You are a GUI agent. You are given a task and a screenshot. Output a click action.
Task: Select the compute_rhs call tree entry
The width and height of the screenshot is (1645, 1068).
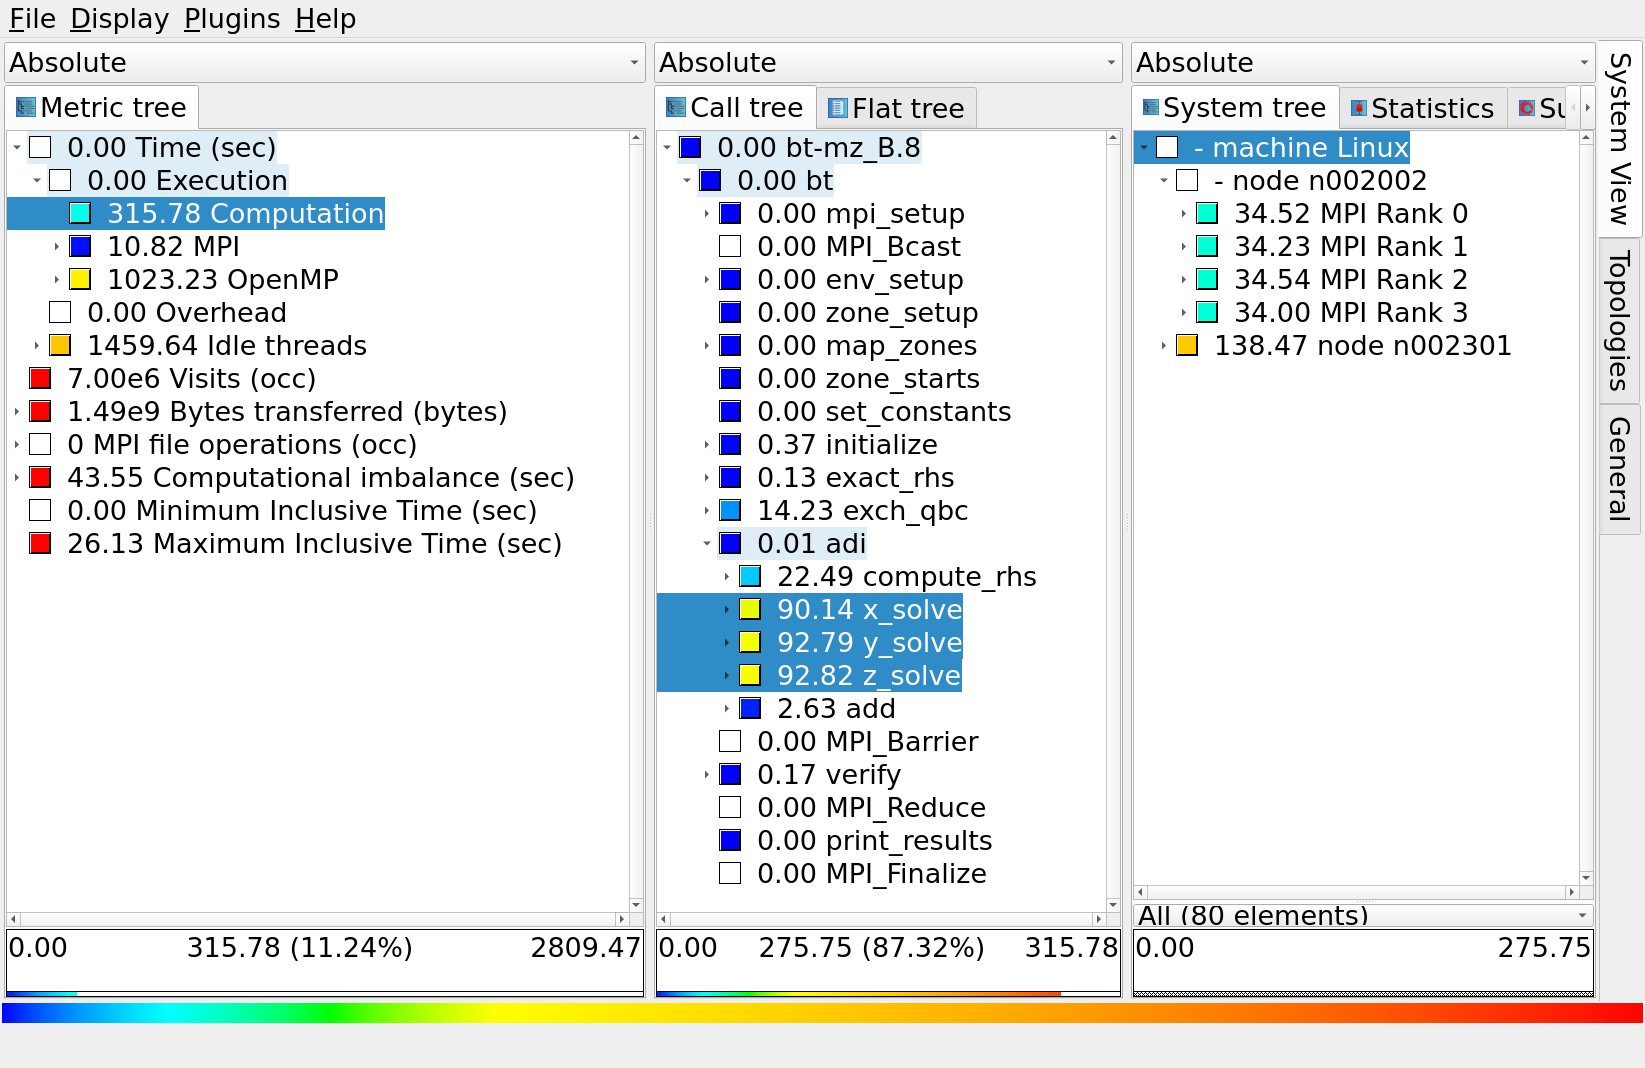905,576
